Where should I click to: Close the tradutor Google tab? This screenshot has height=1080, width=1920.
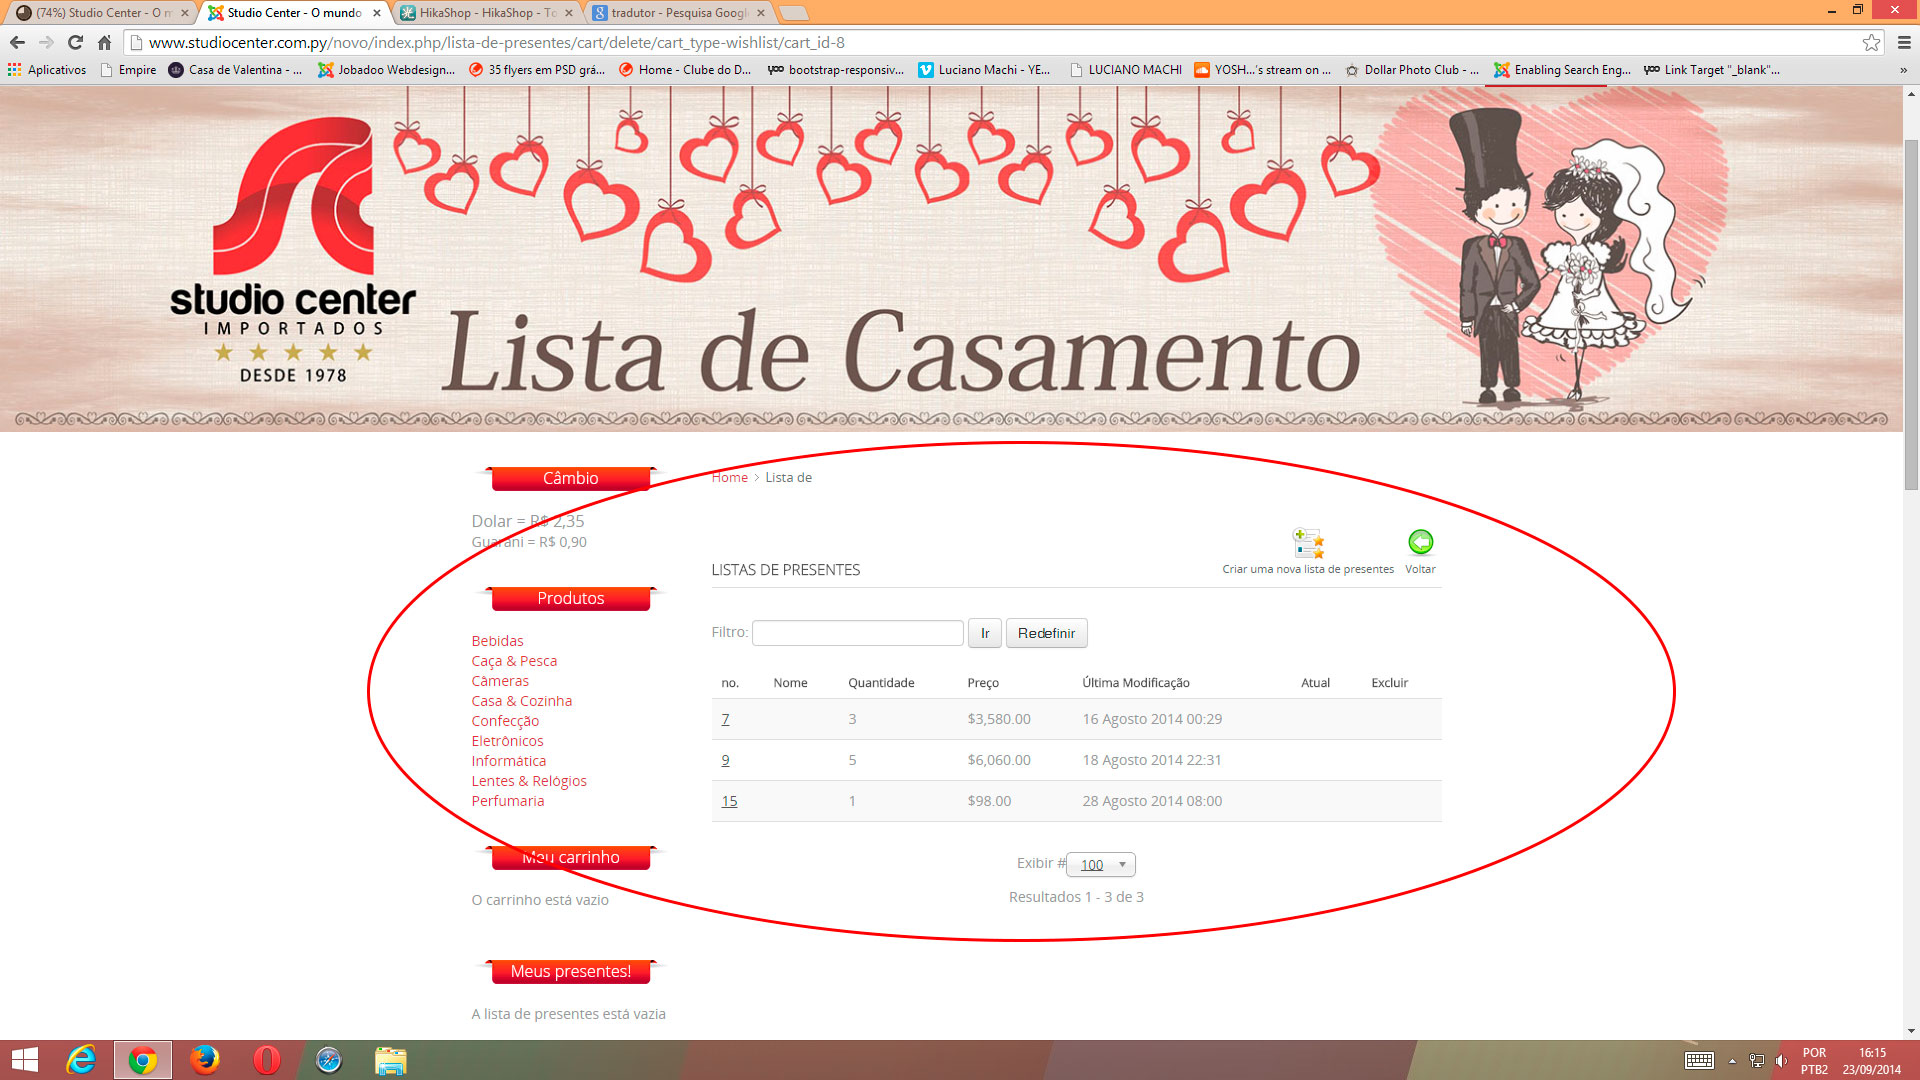761,13
